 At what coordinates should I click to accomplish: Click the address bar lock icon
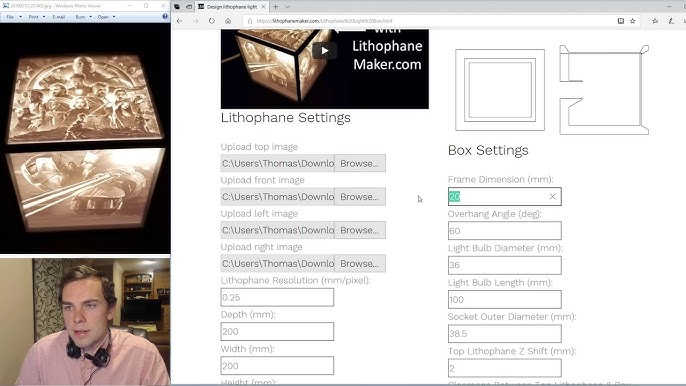pos(250,21)
